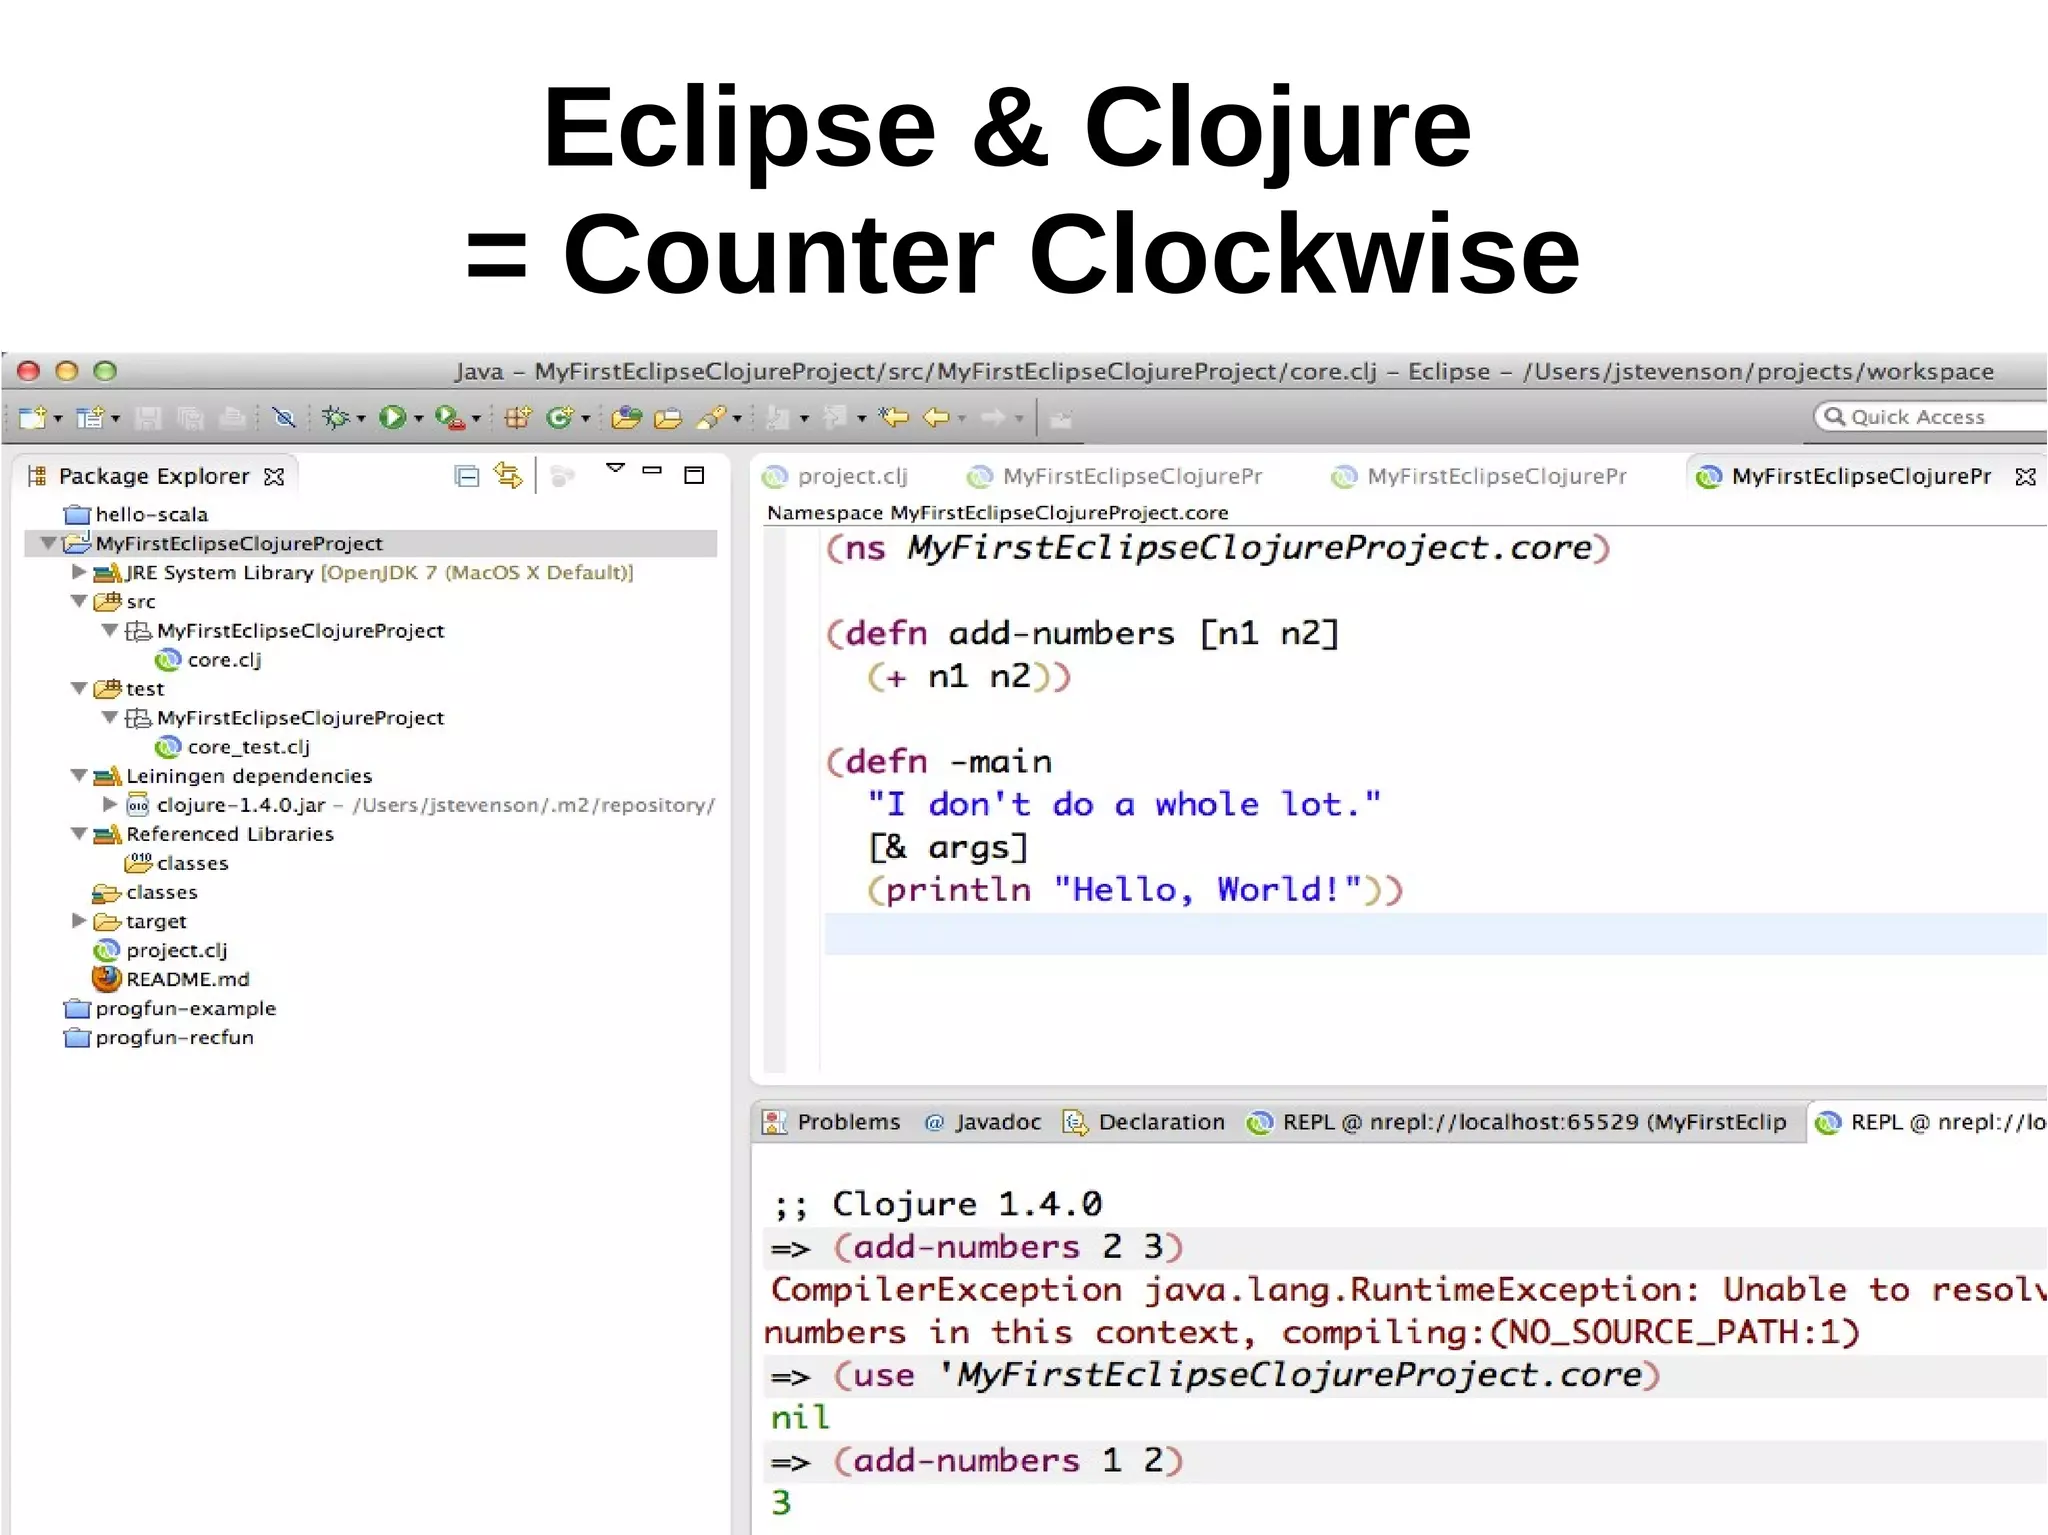Click the Save icon in toolbar

click(148, 418)
